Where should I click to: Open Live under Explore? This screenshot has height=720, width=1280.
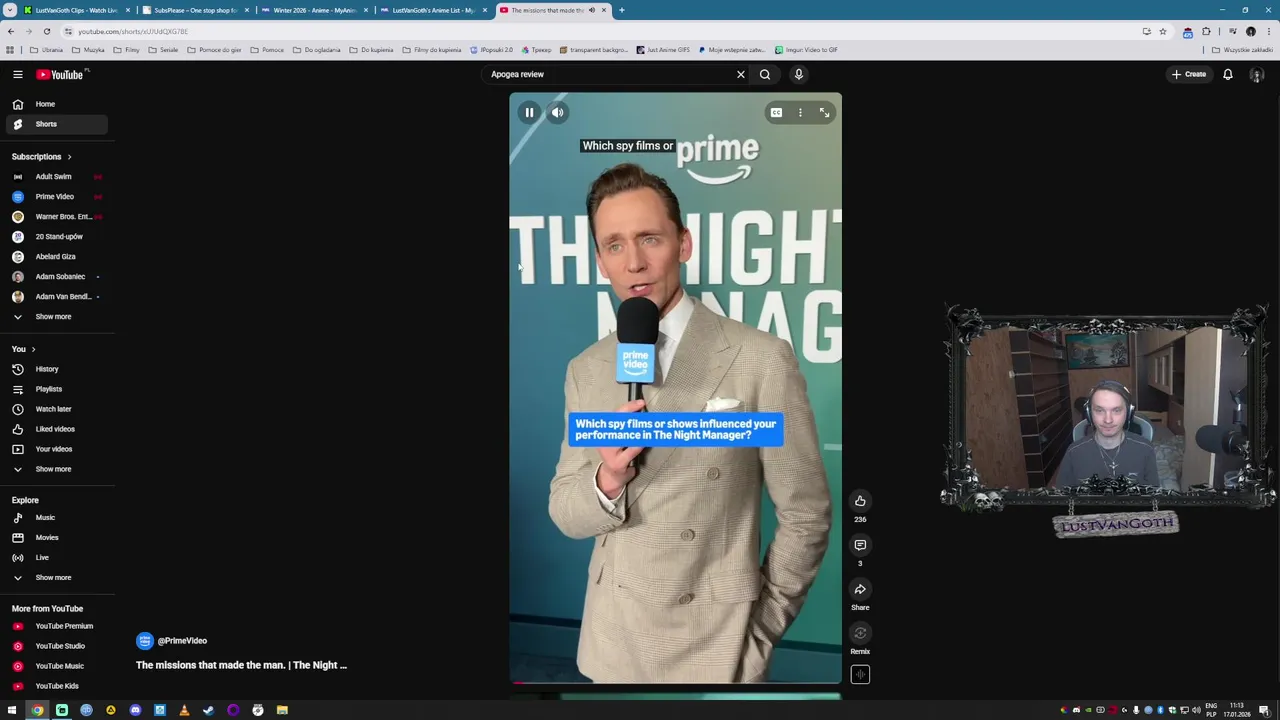[57, 557]
